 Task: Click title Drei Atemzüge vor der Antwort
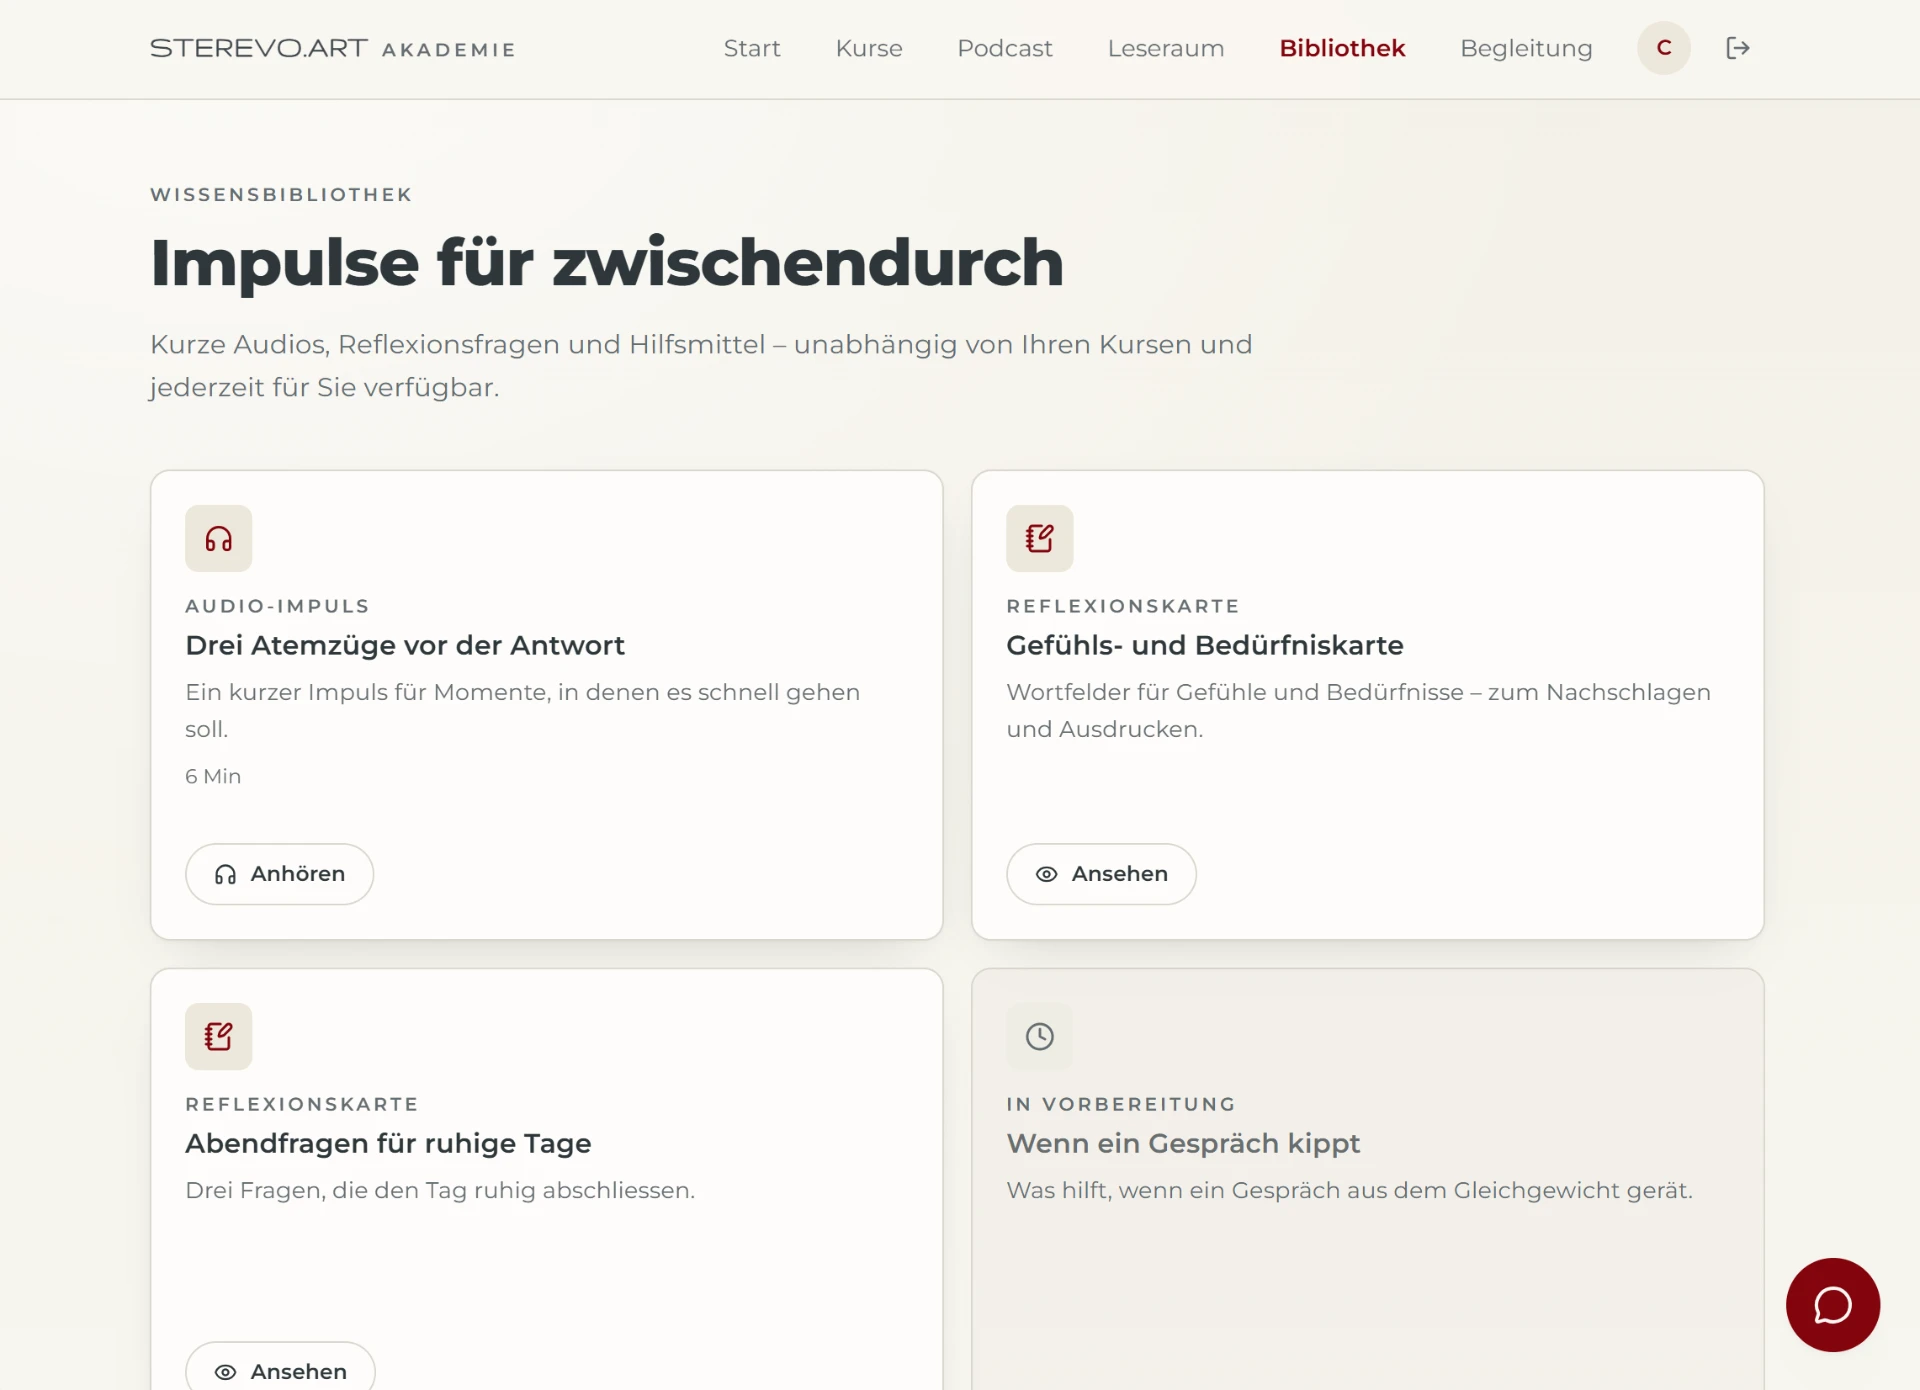(x=405, y=645)
